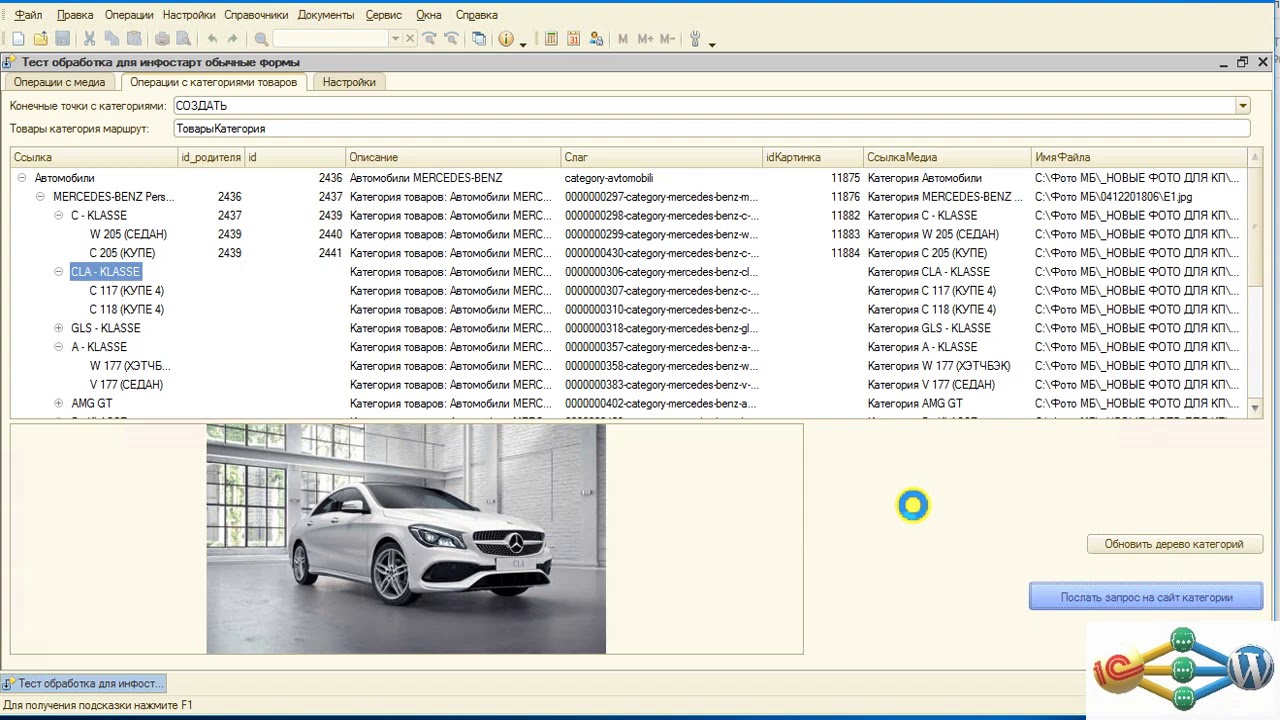The image size is (1280, 720).
Task: Open the Конечные точки с категориями dropdown
Action: point(1243,106)
